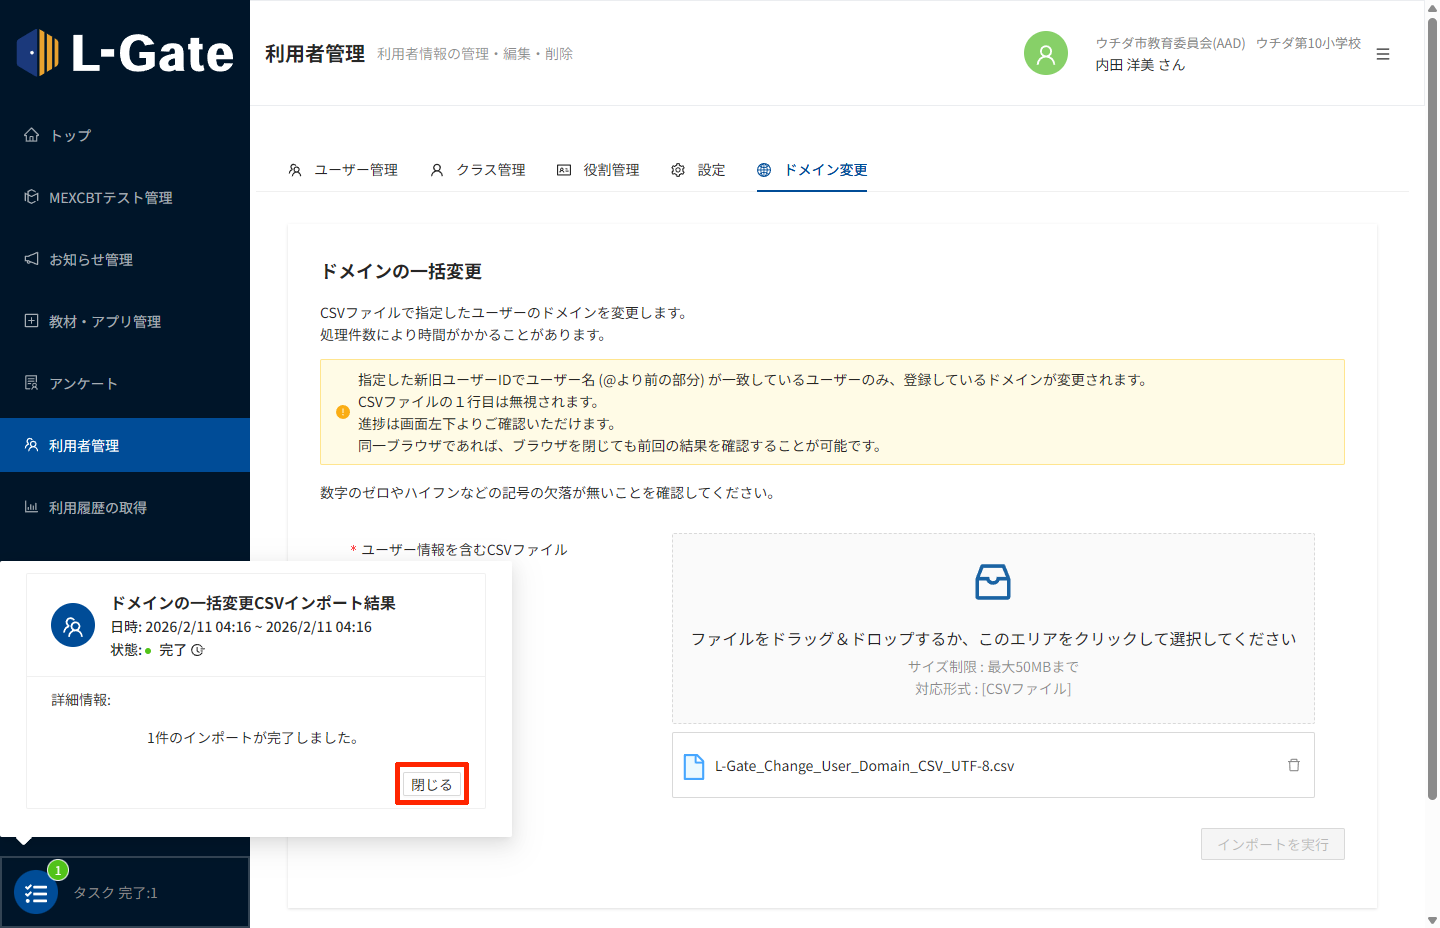Open アンケート in sidebar
This screenshot has height=928, width=1440.
click(83, 384)
